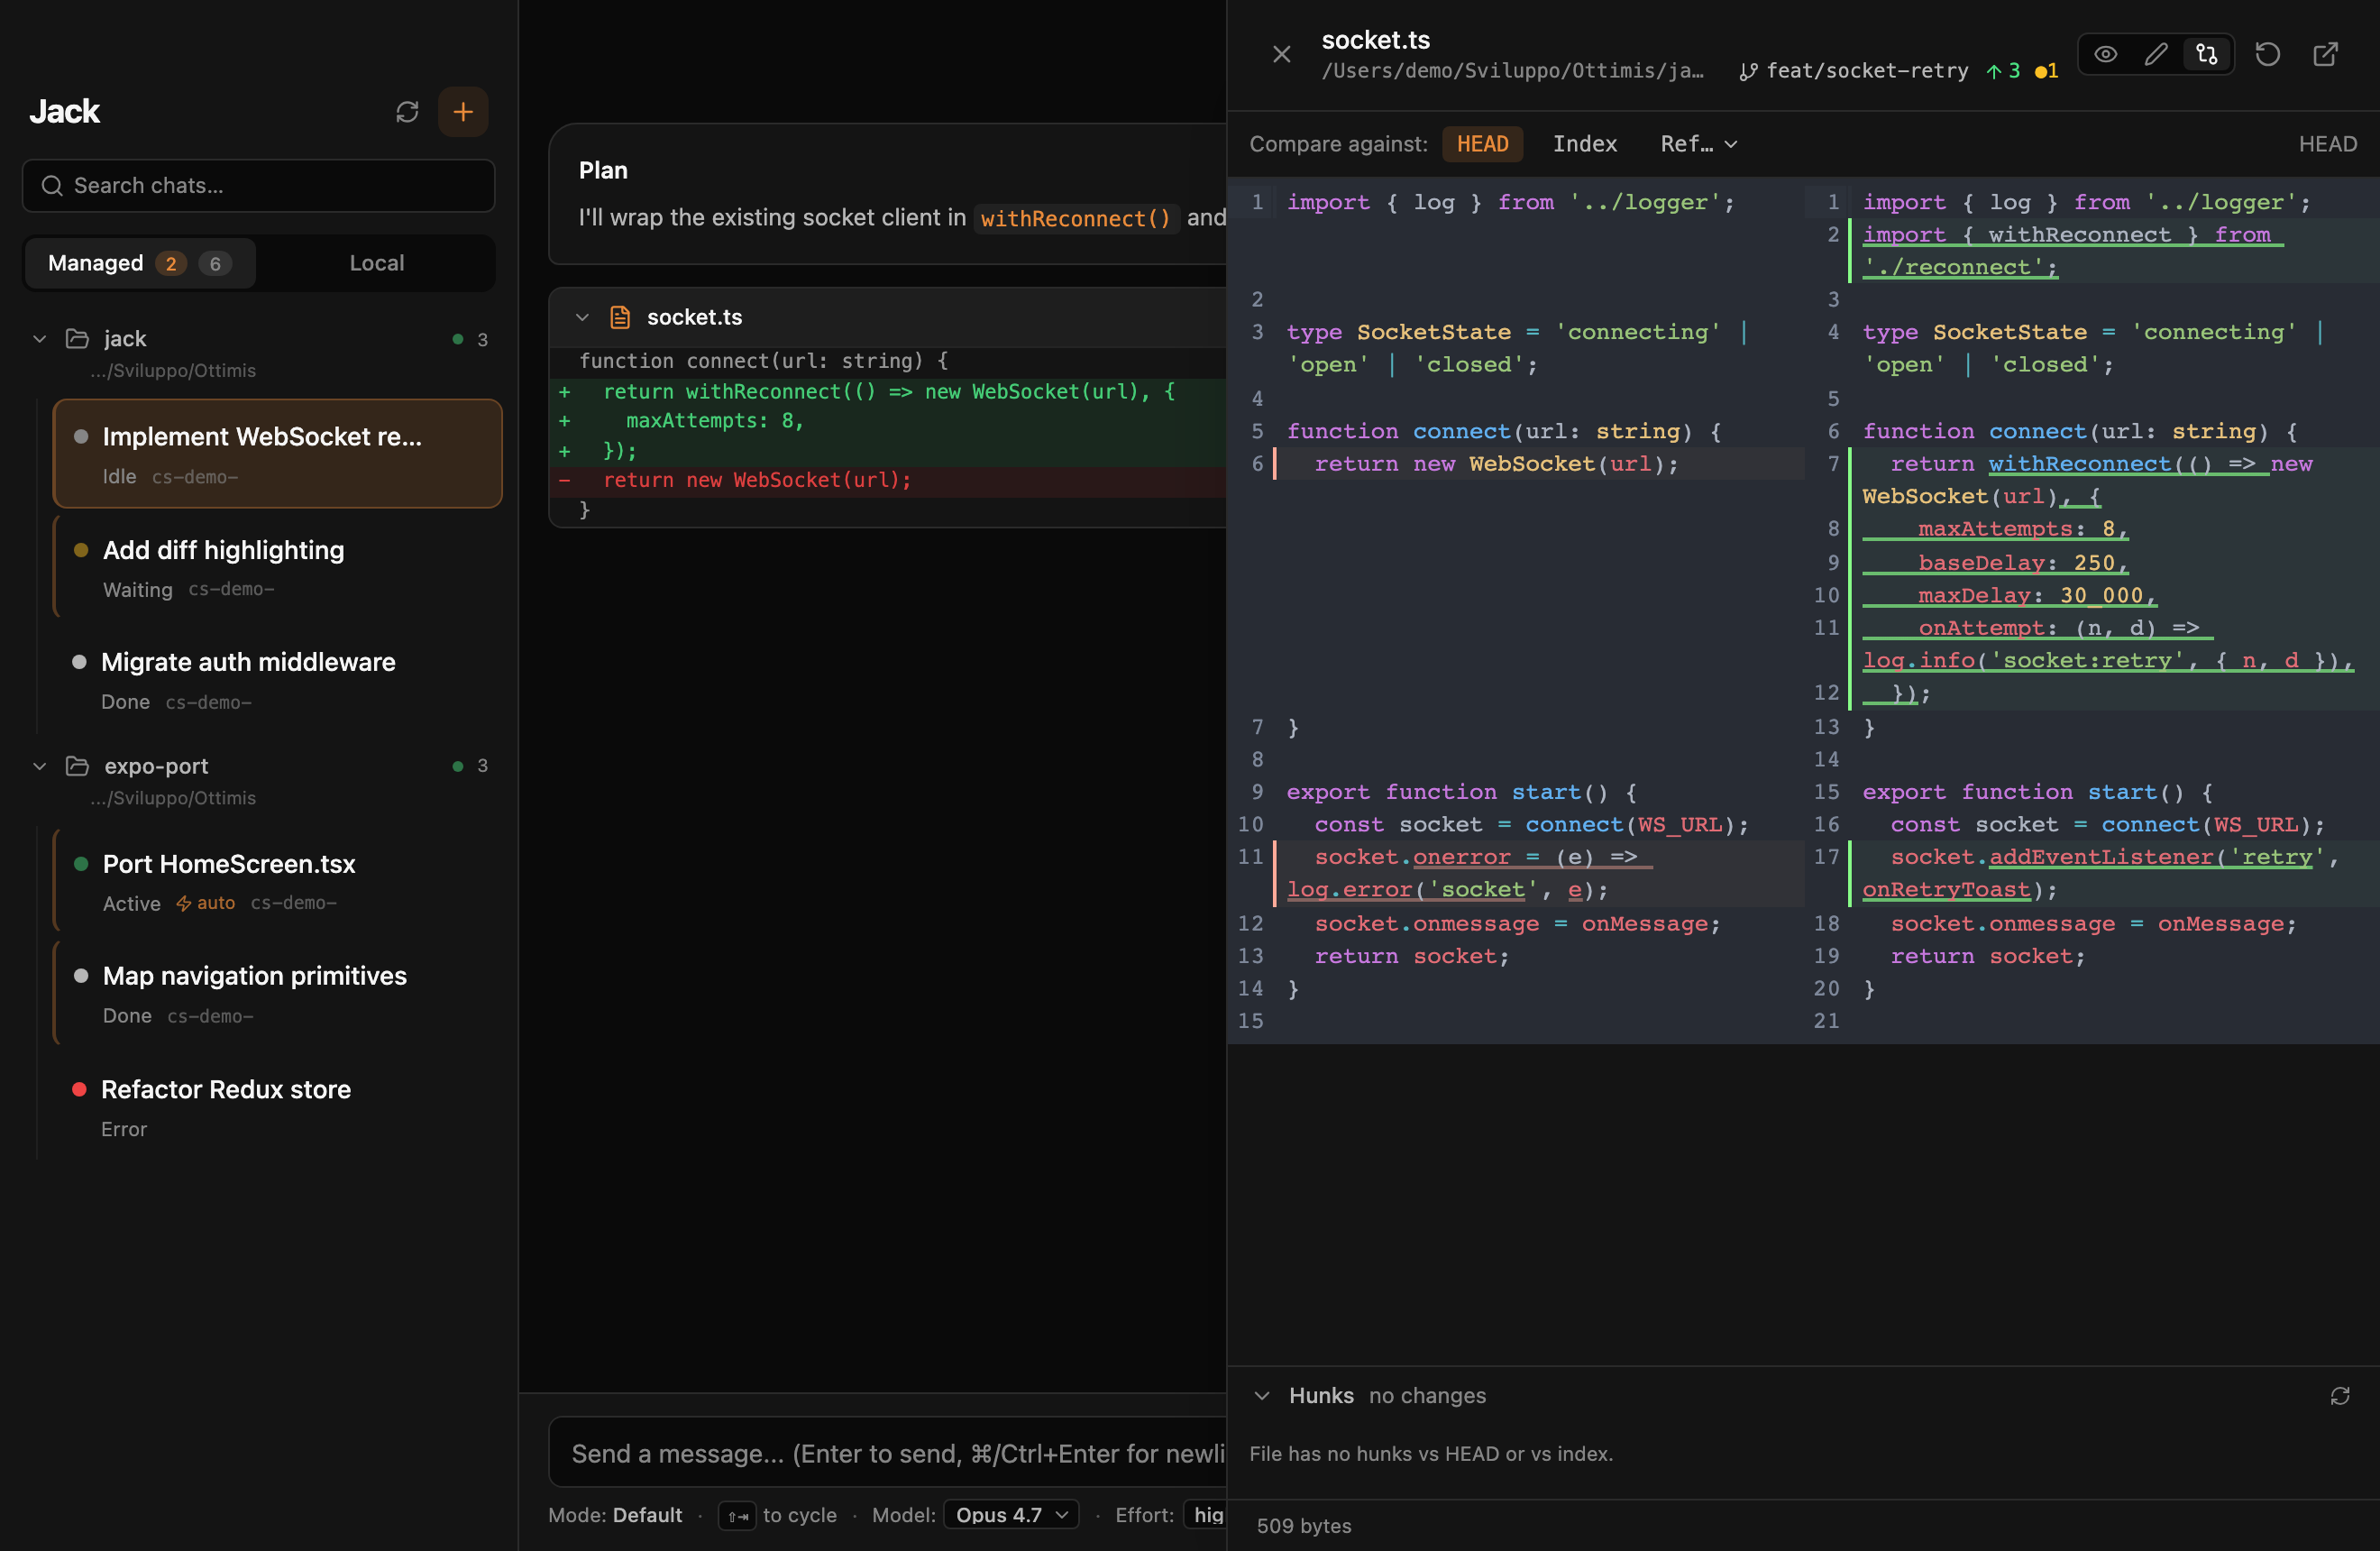Open the Opus 4.7 model dropdown
Image resolution: width=2380 pixels, height=1551 pixels.
[x=1010, y=1515]
